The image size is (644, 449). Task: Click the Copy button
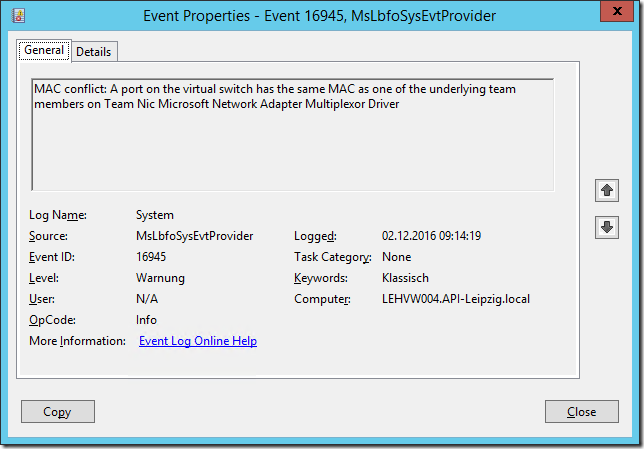tap(58, 412)
